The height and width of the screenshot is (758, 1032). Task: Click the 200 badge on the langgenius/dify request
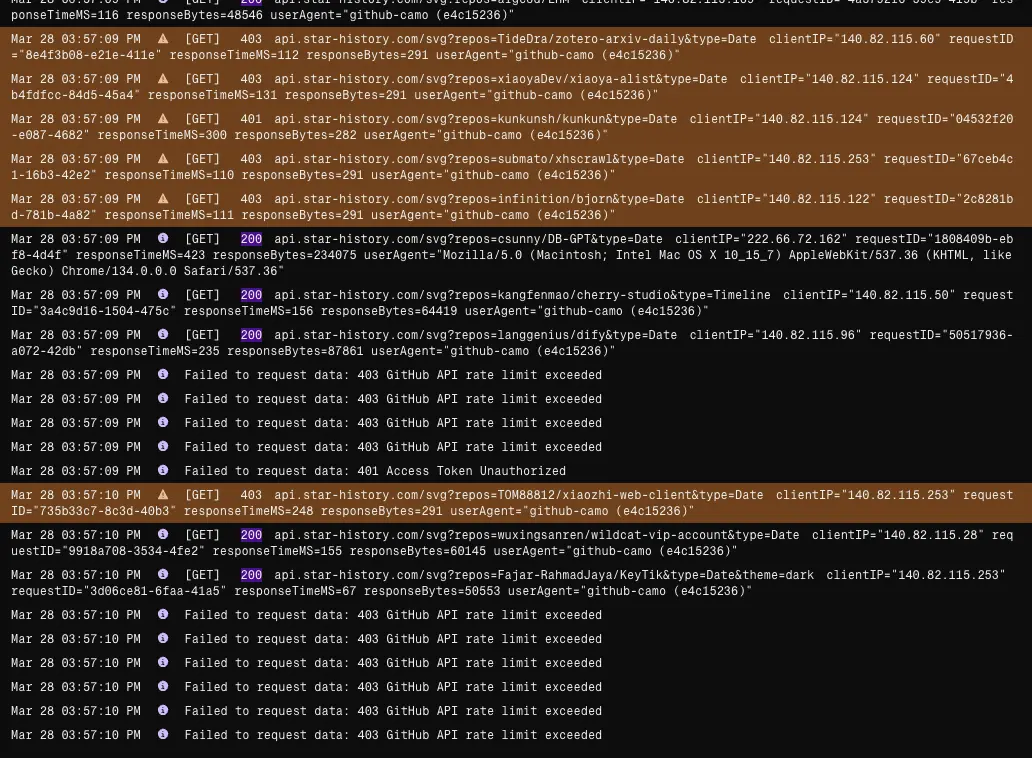(251, 335)
